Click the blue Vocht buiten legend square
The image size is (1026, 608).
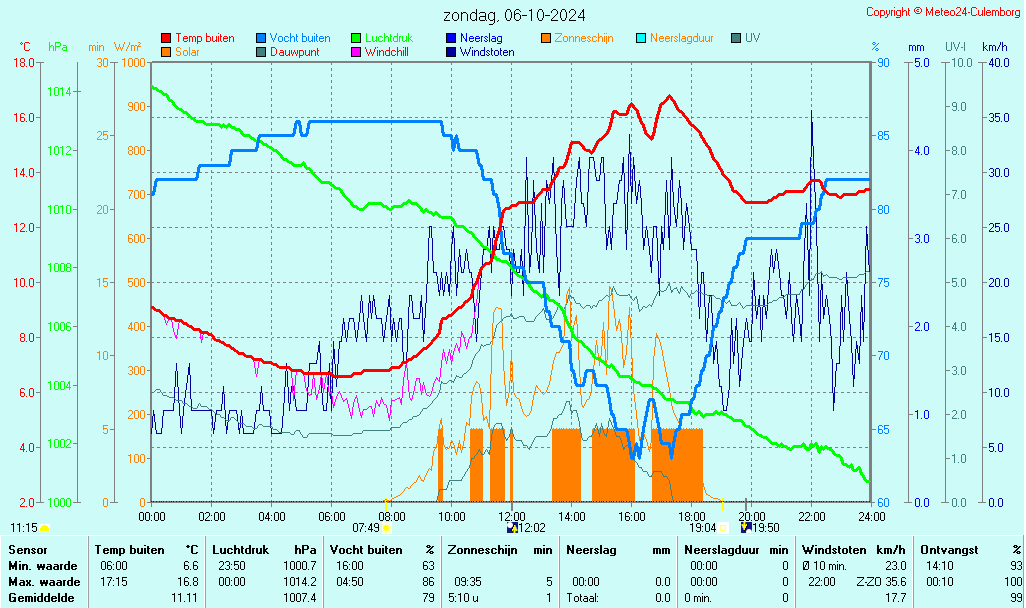pos(261,38)
